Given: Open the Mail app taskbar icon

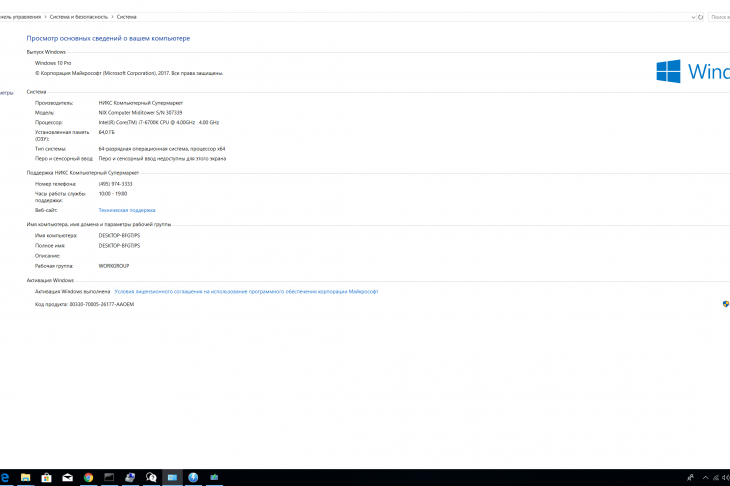Looking at the screenshot, I should (x=68, y=477).
